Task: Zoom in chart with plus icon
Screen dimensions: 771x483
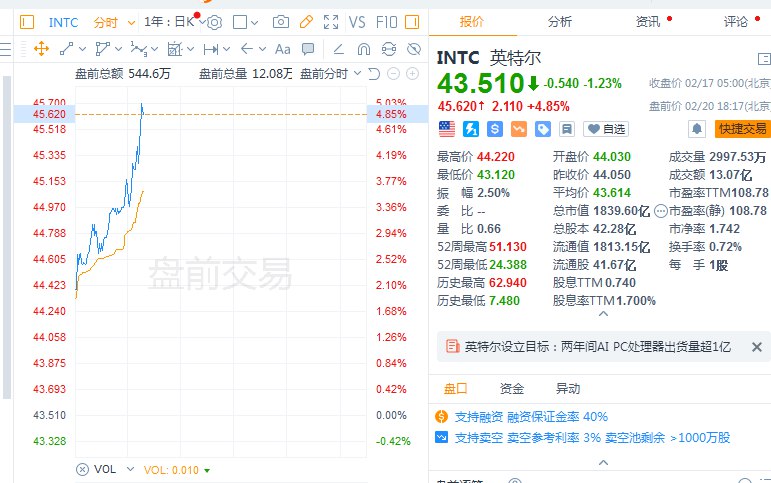Action: point(413,74)
